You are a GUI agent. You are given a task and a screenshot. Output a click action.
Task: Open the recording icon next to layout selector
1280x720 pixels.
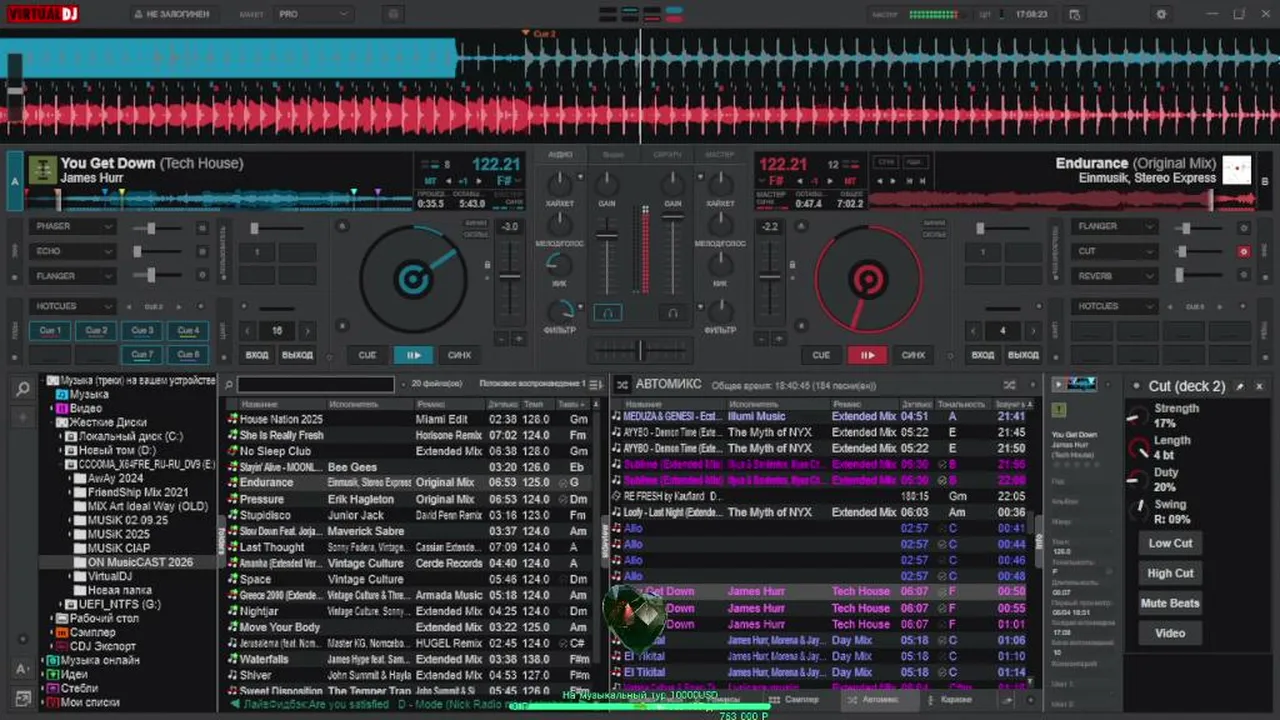(x=393, y=14)
